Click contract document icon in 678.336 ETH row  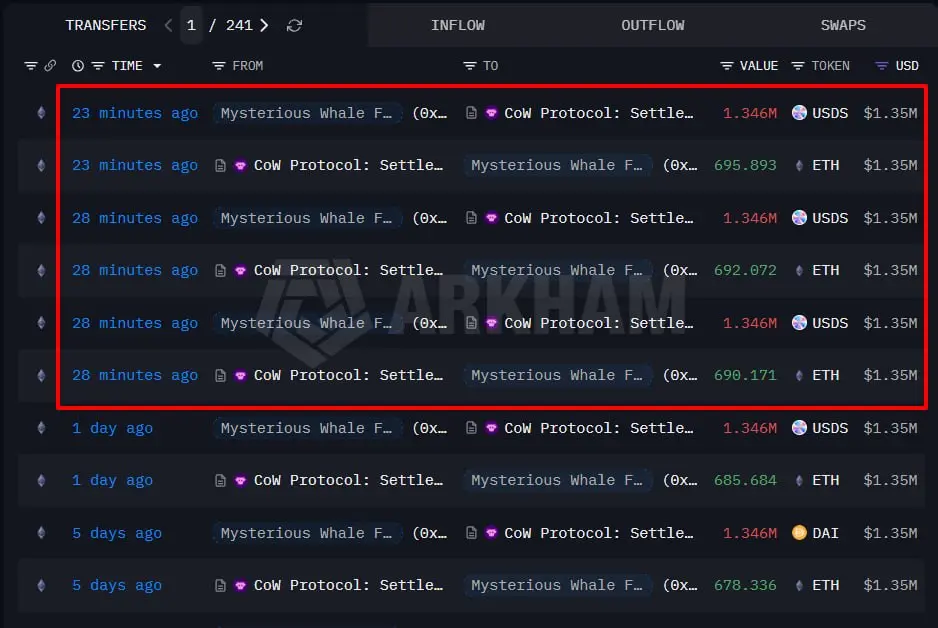[x=220, y=585]
